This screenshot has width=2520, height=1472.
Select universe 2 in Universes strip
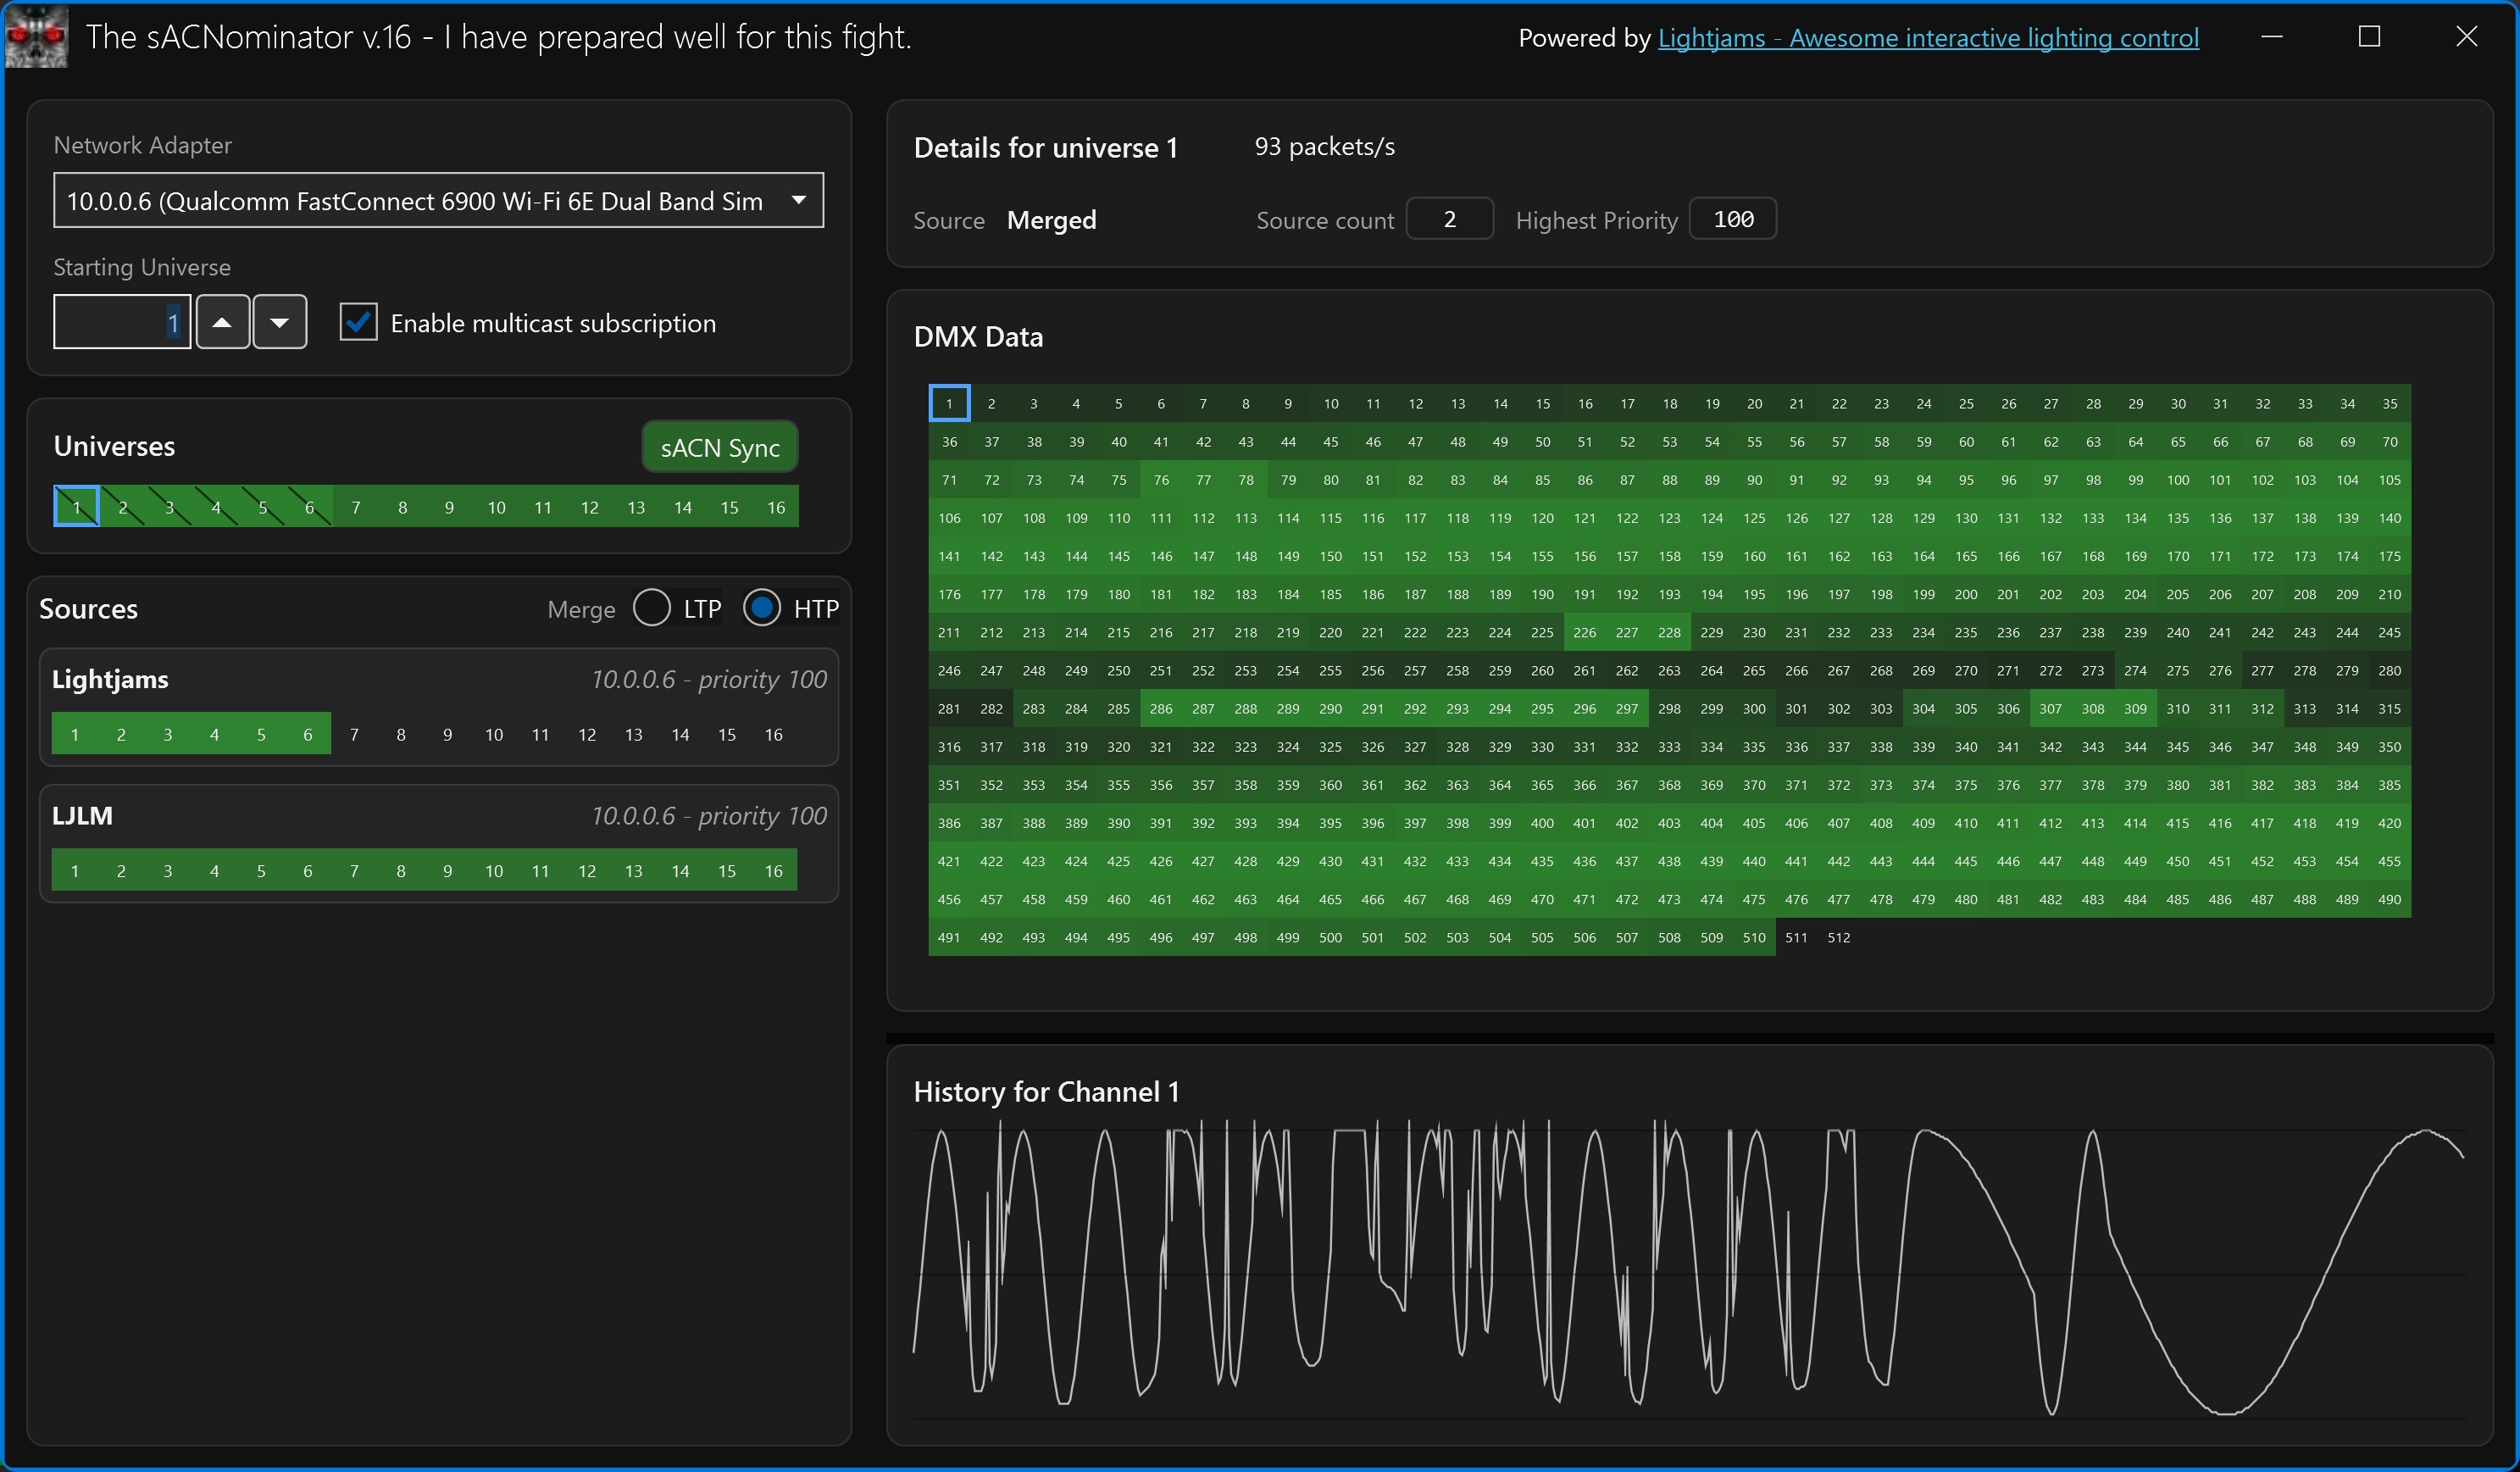[x=123, y=507]
